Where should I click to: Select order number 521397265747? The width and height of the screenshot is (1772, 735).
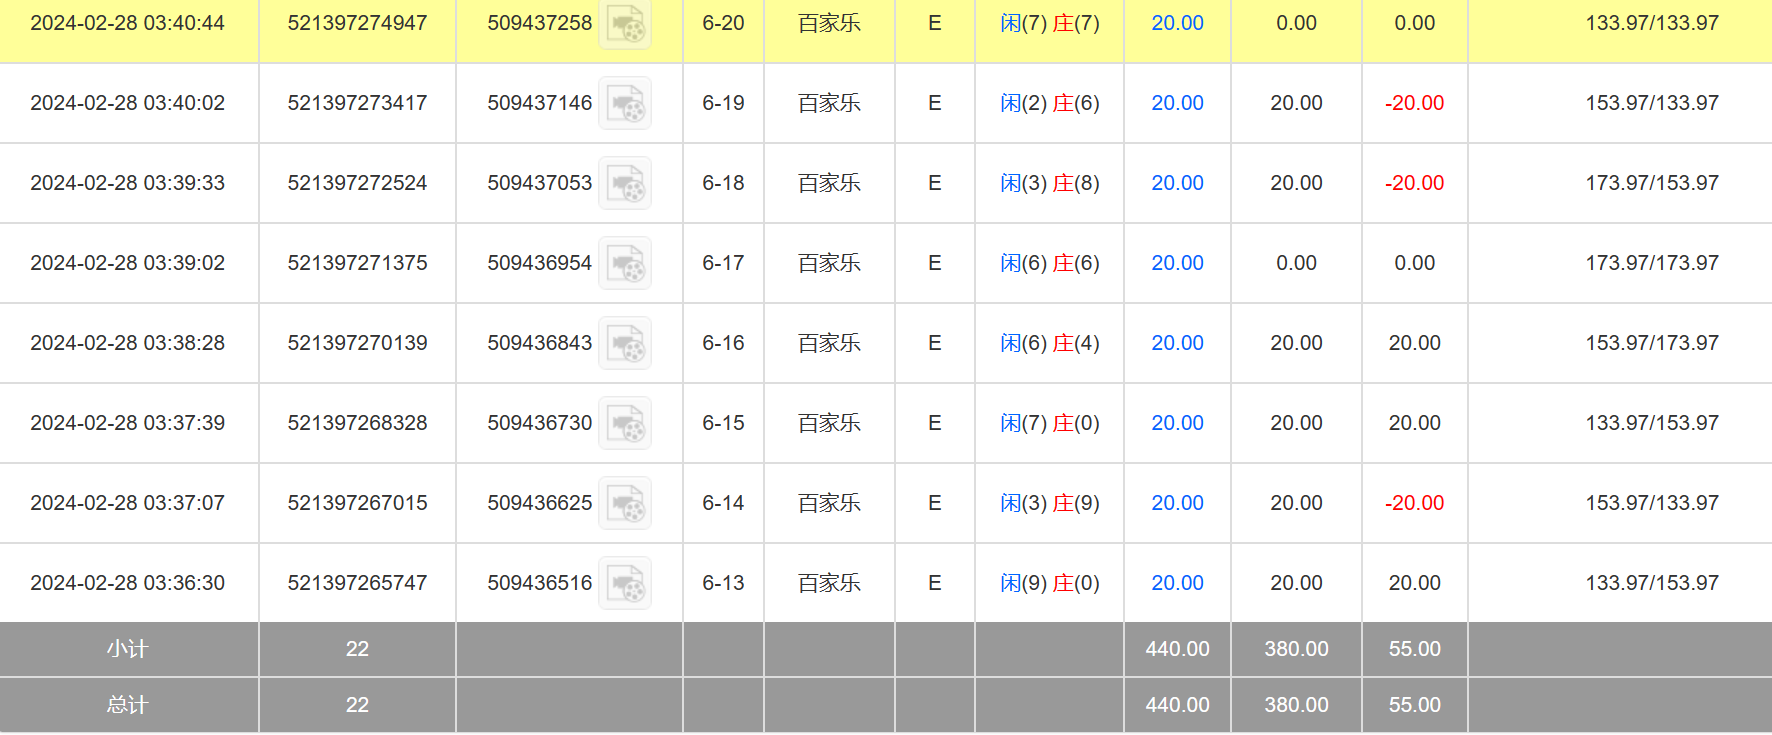click(357, 583)
